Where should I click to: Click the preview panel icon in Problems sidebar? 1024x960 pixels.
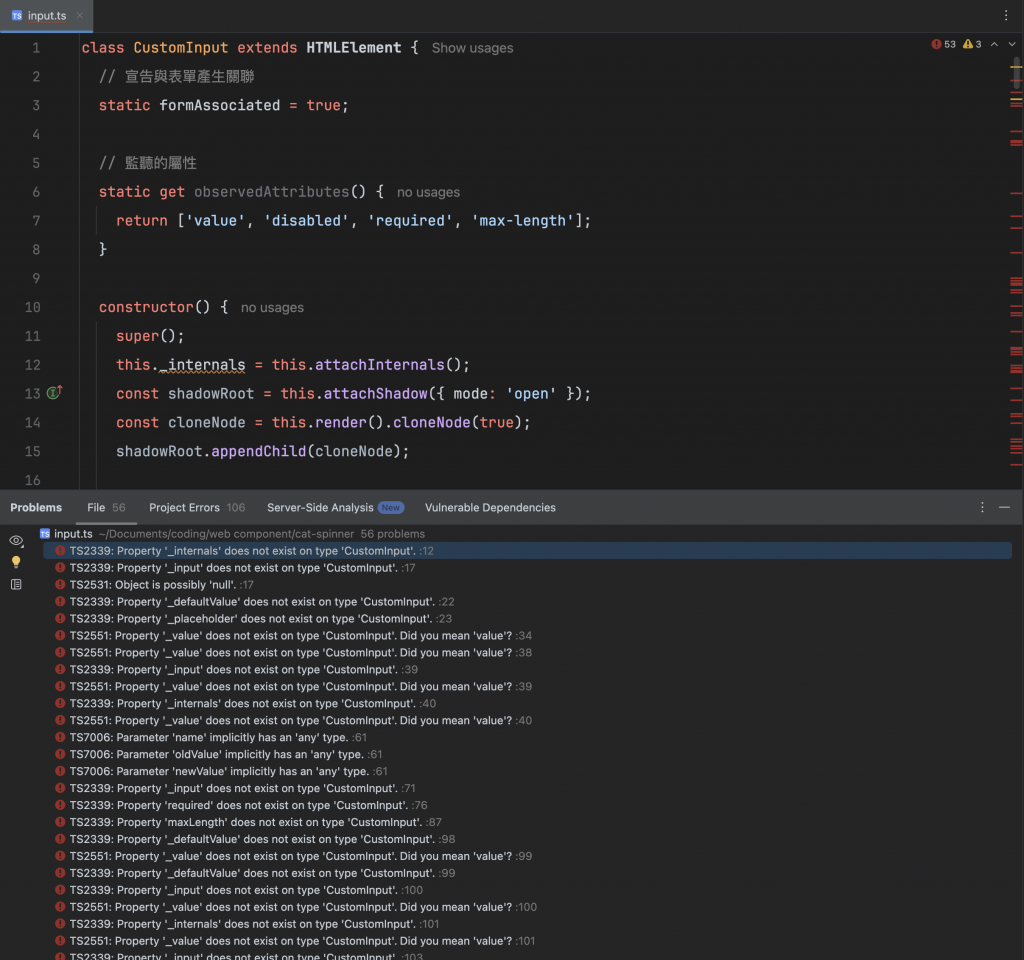click(x=16, y=584)
